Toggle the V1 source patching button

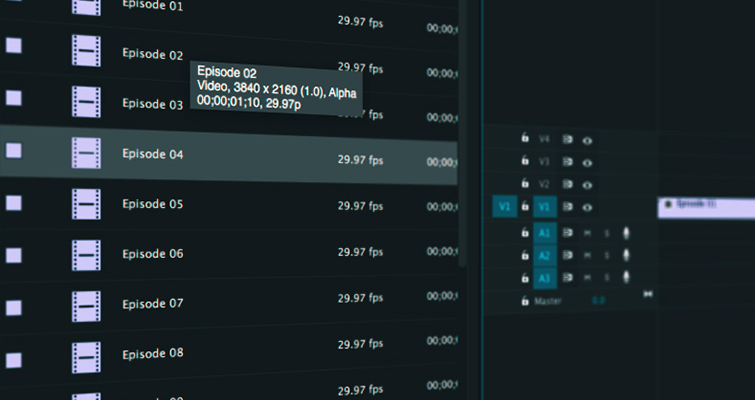pos(505,208)
